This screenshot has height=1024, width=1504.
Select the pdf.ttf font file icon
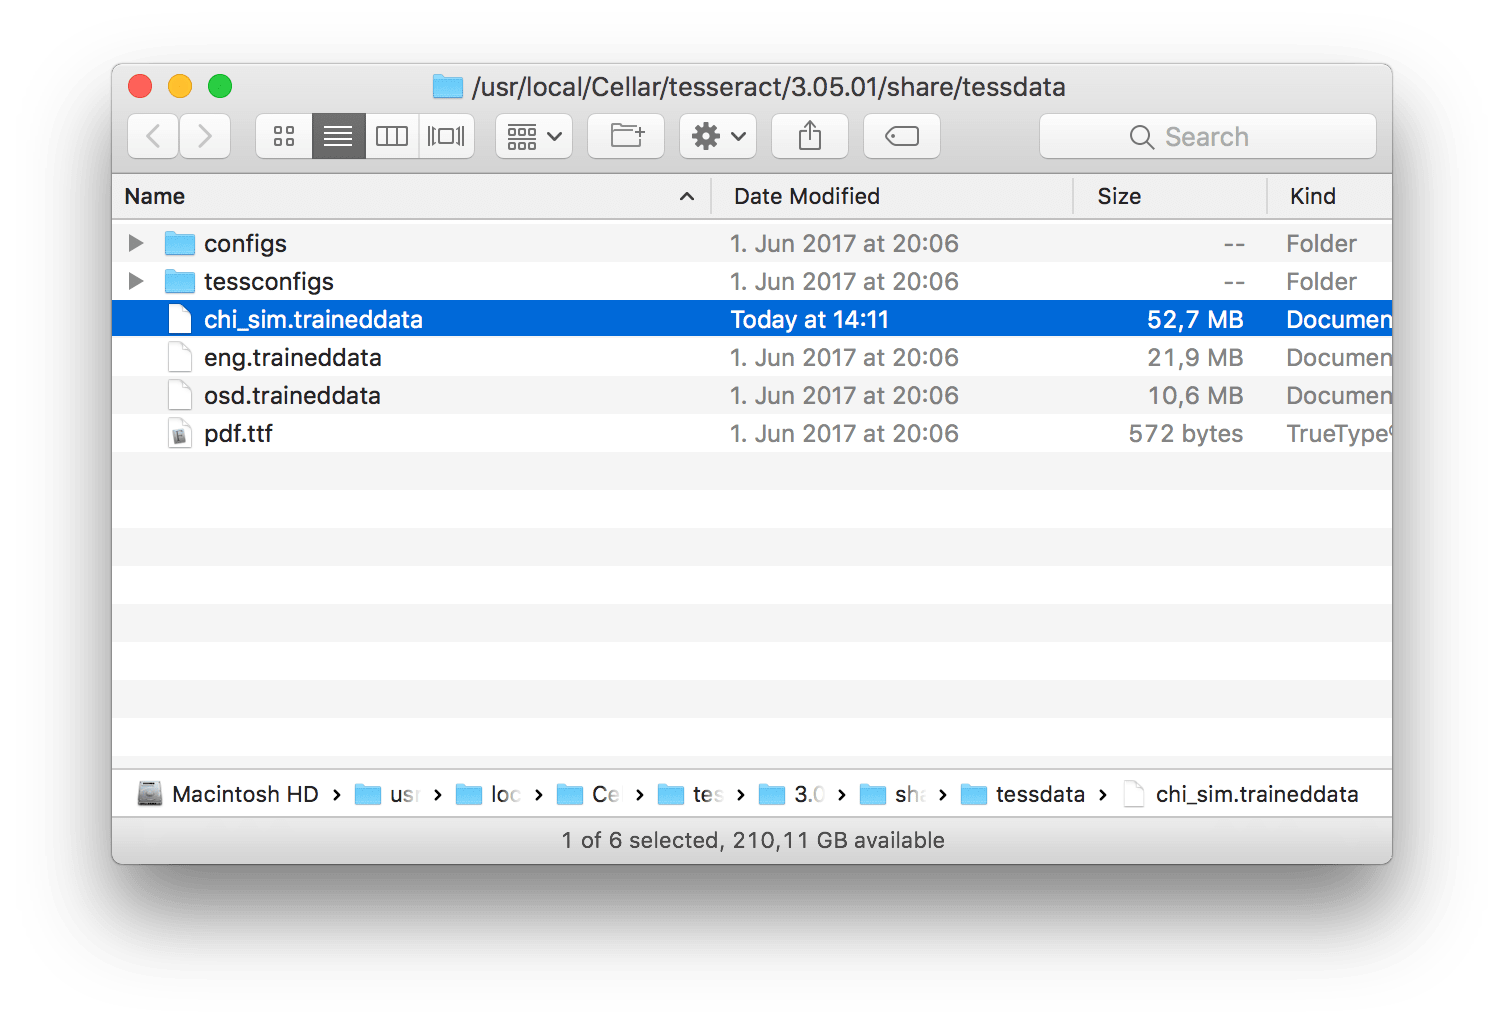tap(180, 433)
